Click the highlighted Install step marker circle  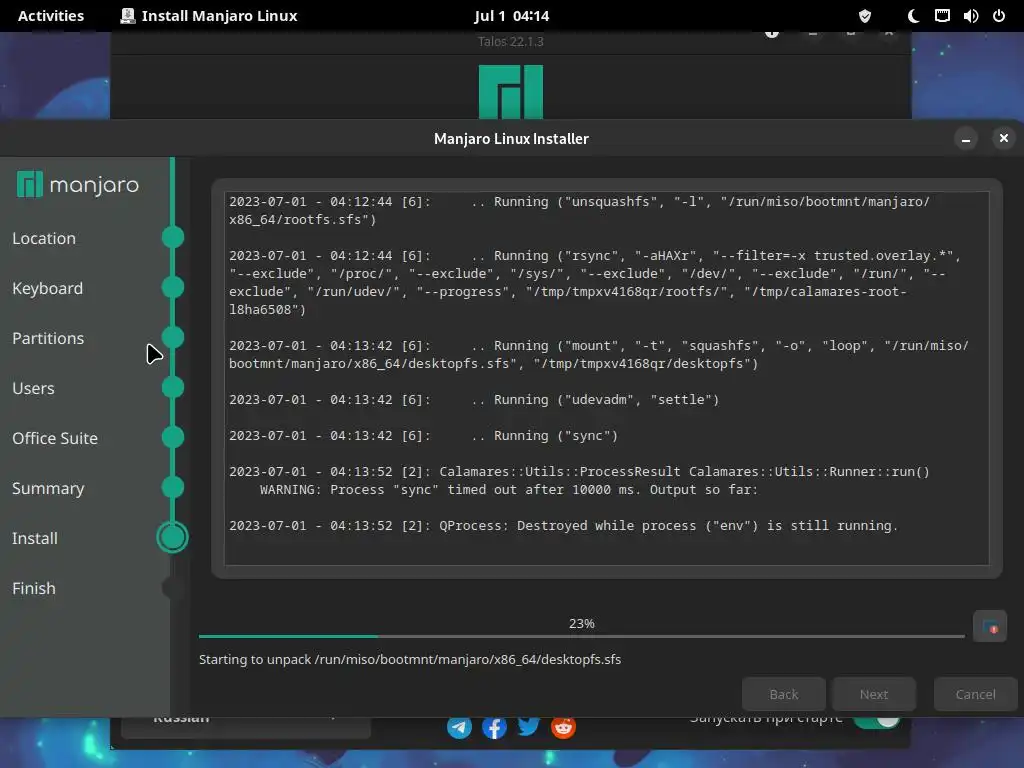[172, 537]
